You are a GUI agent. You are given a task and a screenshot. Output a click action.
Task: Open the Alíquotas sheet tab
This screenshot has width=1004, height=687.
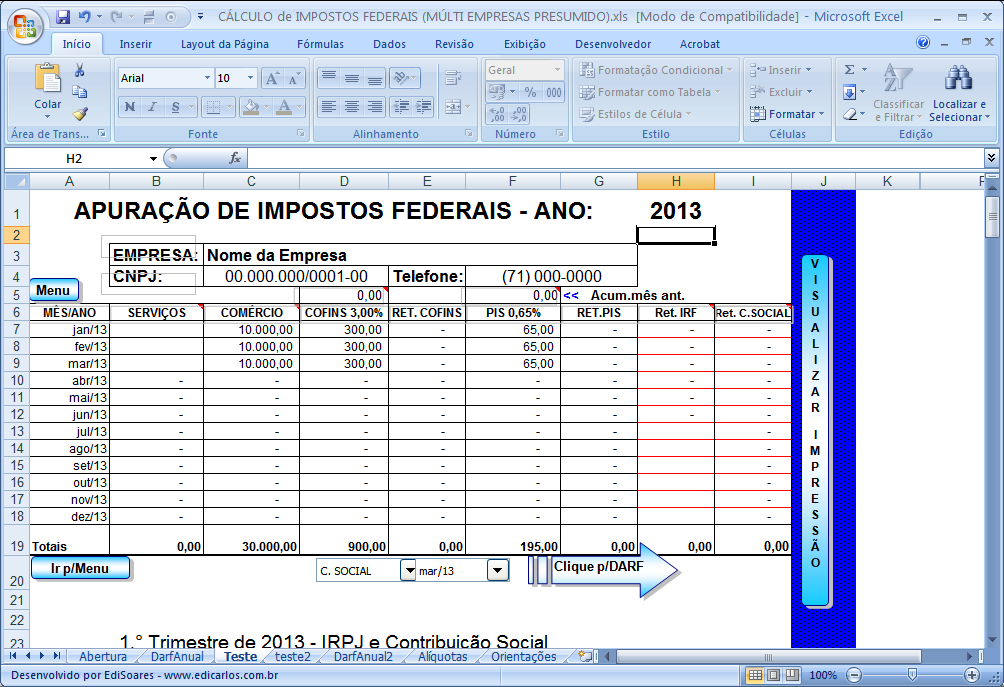click(438, 657)
